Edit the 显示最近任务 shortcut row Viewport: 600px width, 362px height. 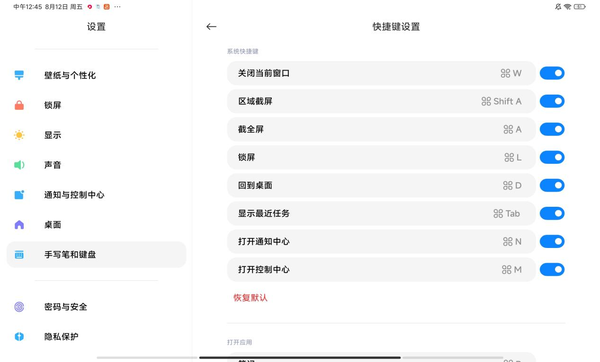coord(382,213)
